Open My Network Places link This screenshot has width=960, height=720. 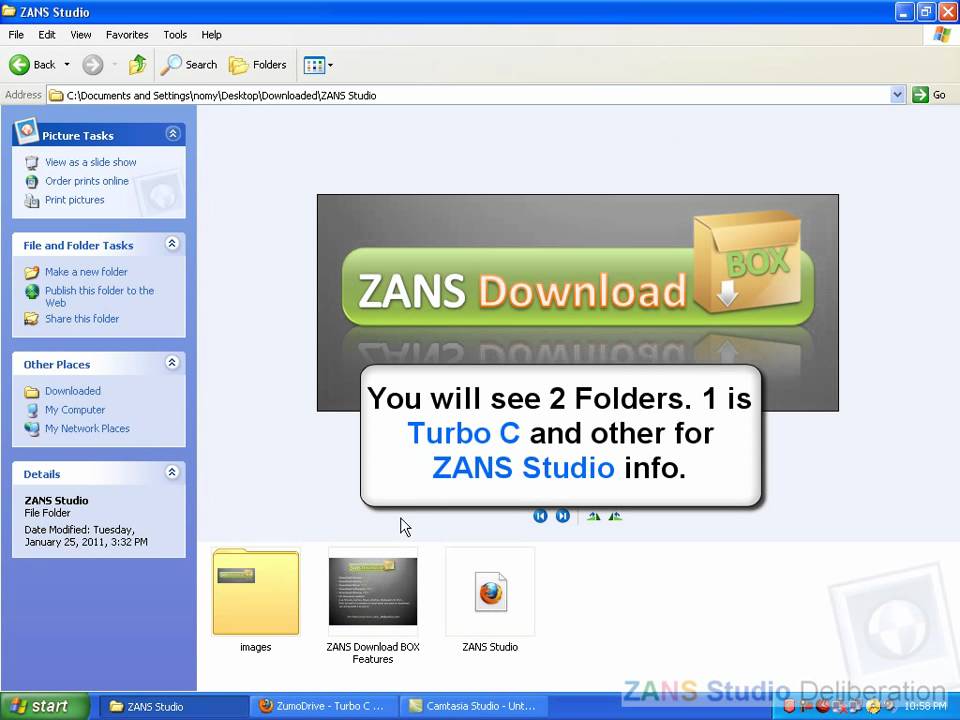pos(88,429)
